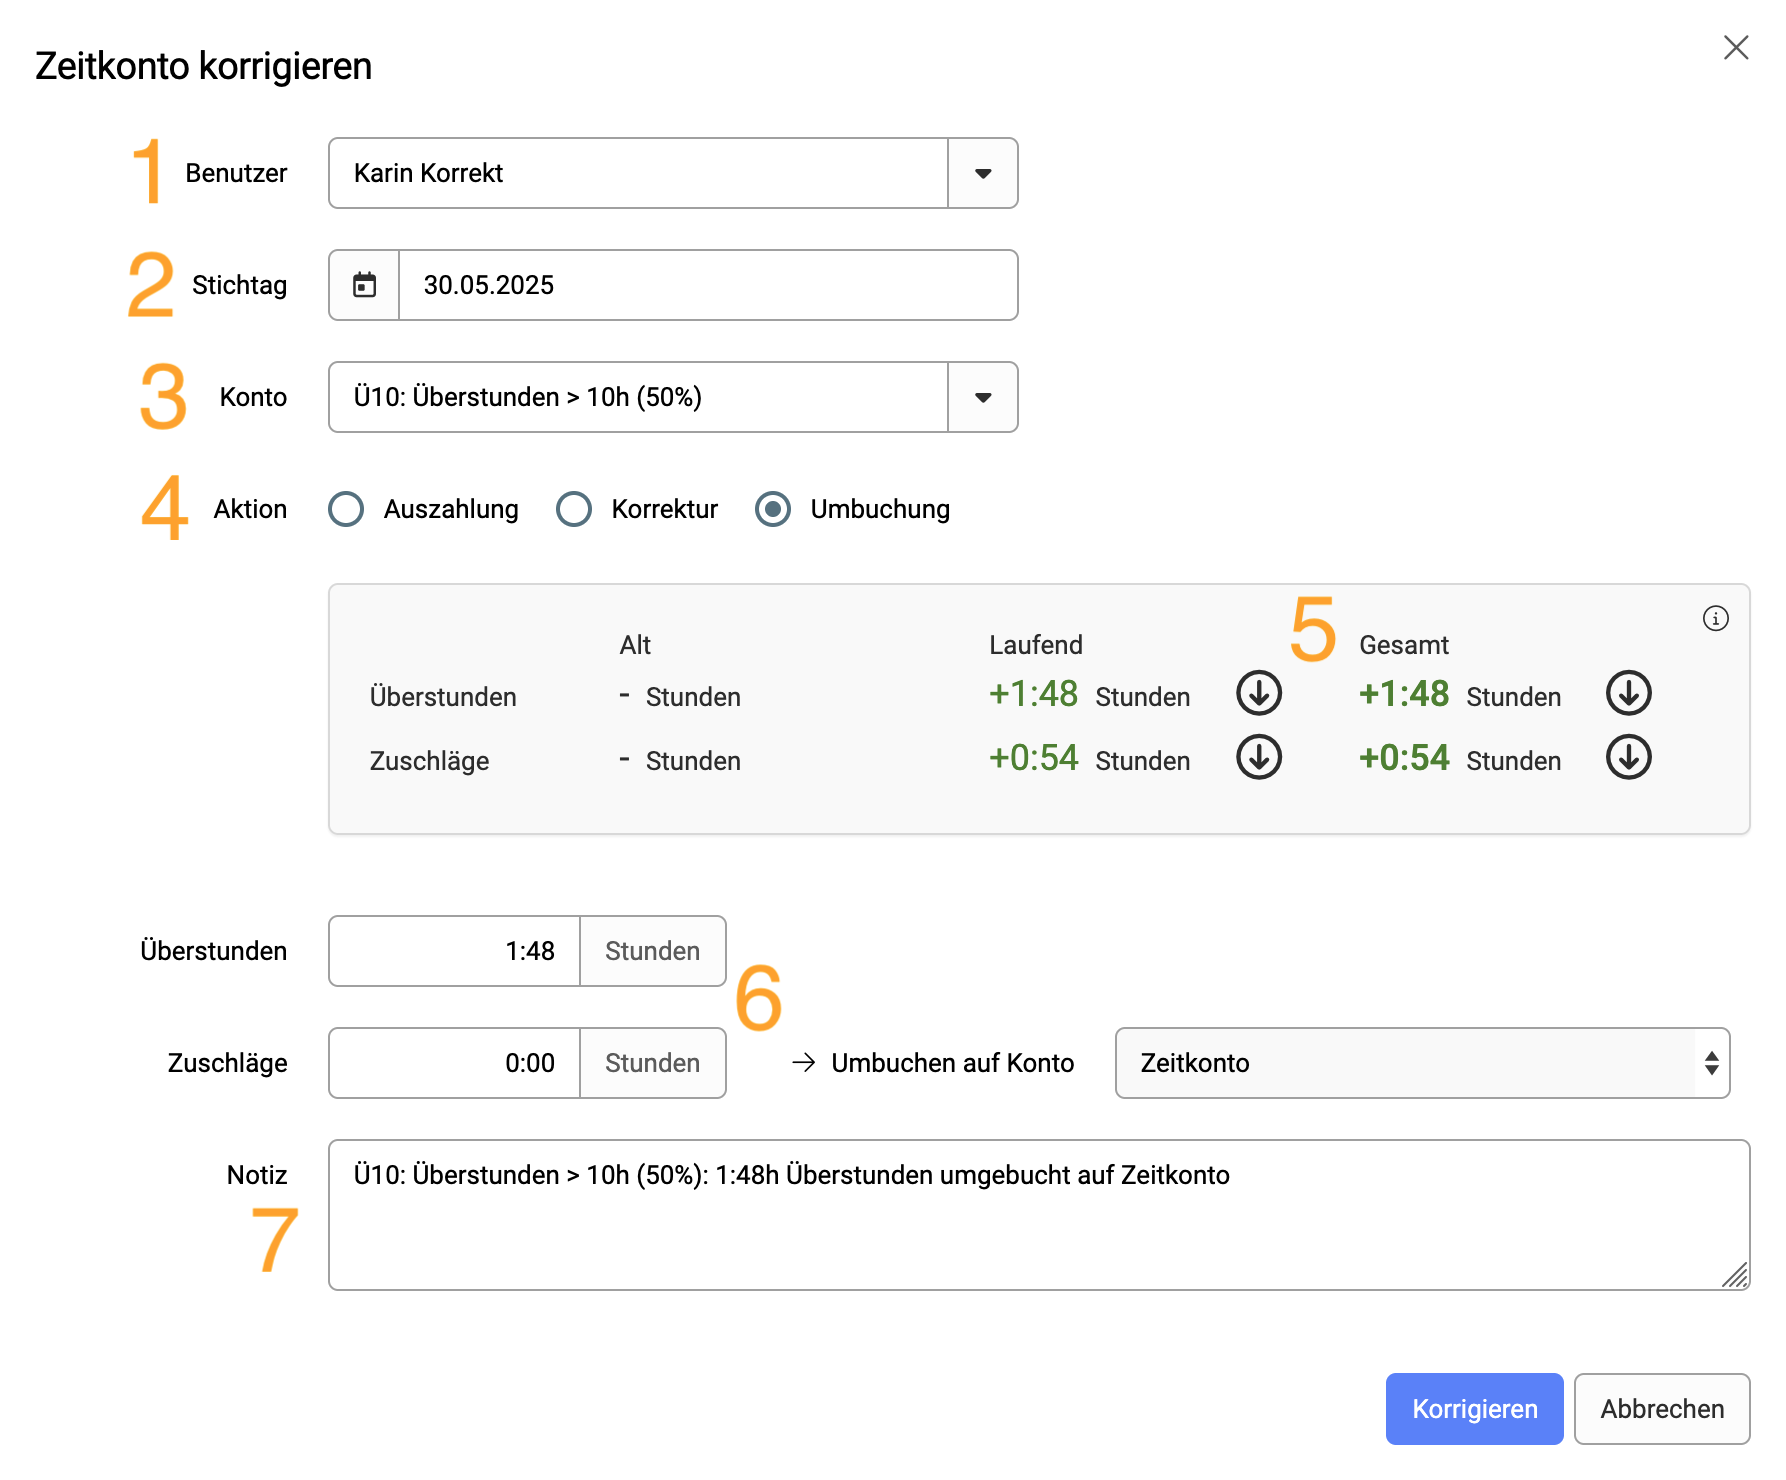Image resolution: width=1786 pixels, height=1480 pixels.
Task: Click the Karin Korrekt user field
Action: (x=638, y=173)
